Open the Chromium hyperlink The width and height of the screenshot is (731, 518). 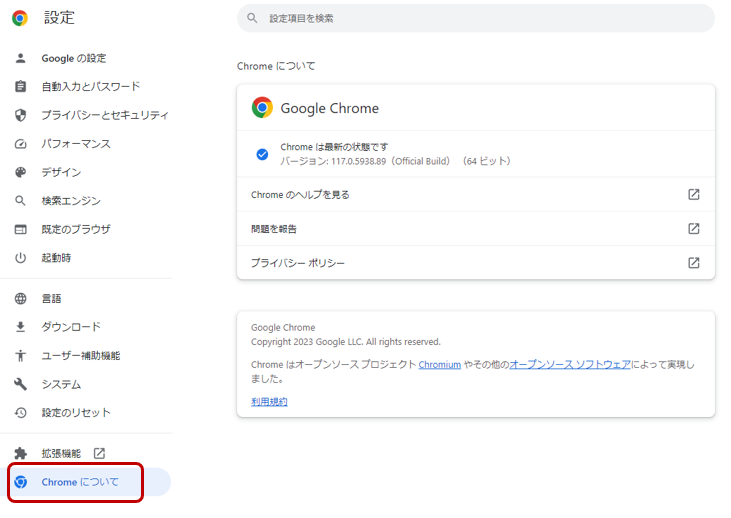439,365
